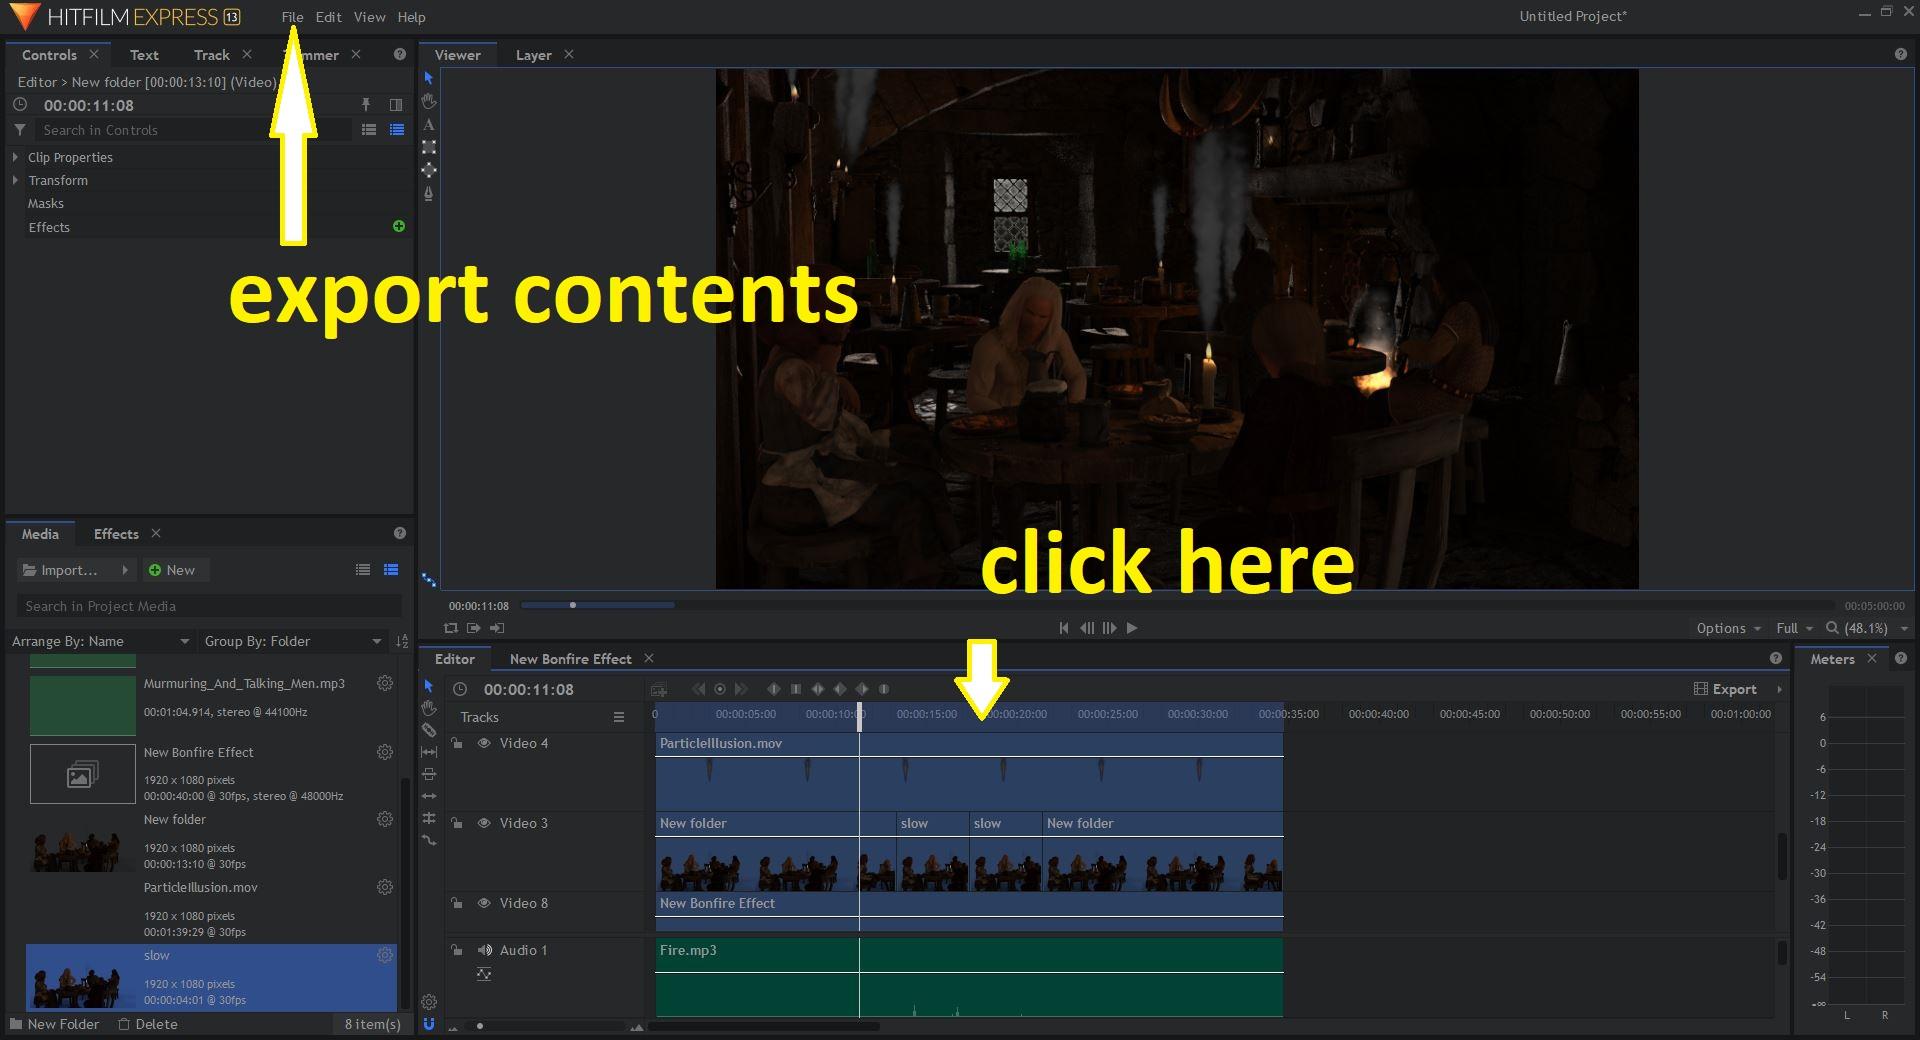Open settings gear for ParticleIllusion.mov media
The width and height of the screenshot is (1920, 1040).
[x=384, y=887]
